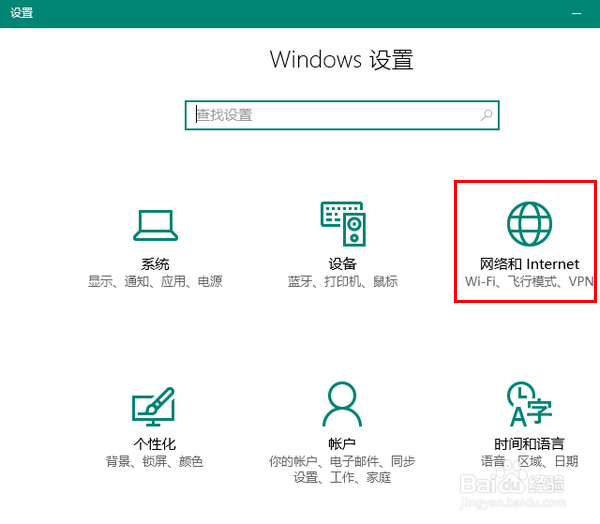Screen dimensions: 600x524
Task: Click the text Wi-Fi、飞行模式、VPN
Action: (530, 281)
